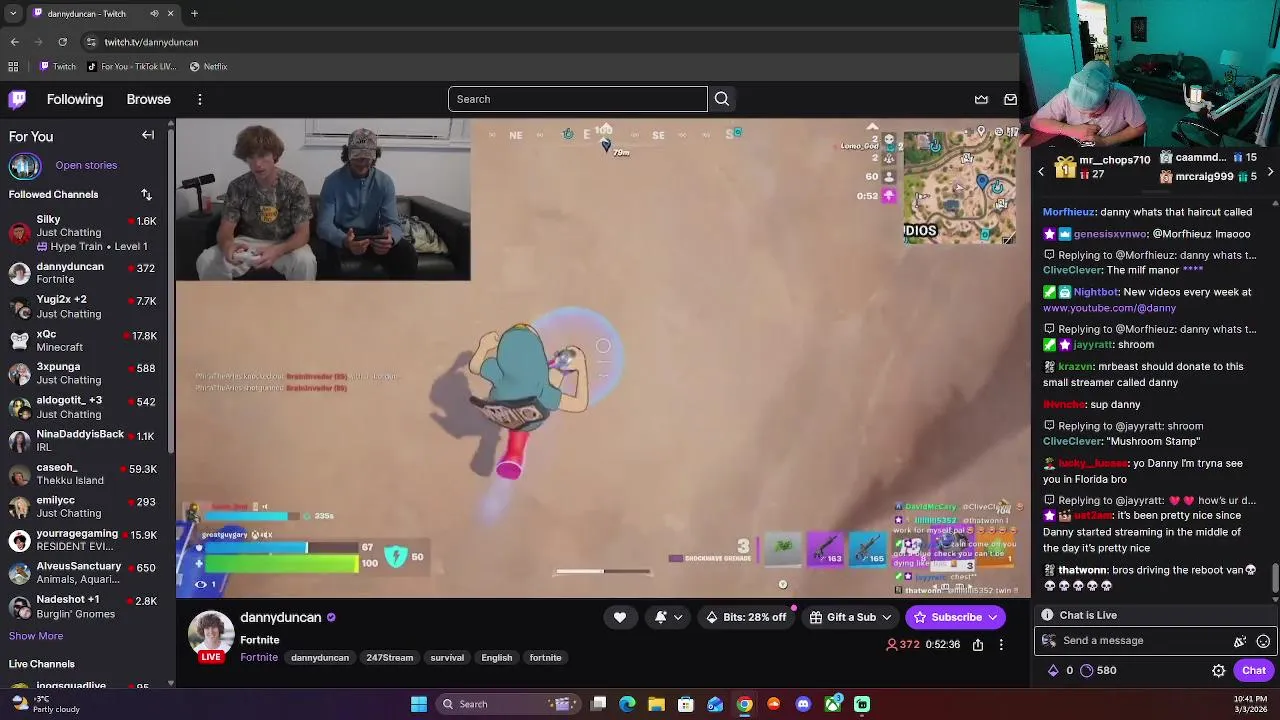1280x720 pixels.
Task: Open Bits cheer icon in chat input
Action: pyautogui.click(x=1240, y=641)
